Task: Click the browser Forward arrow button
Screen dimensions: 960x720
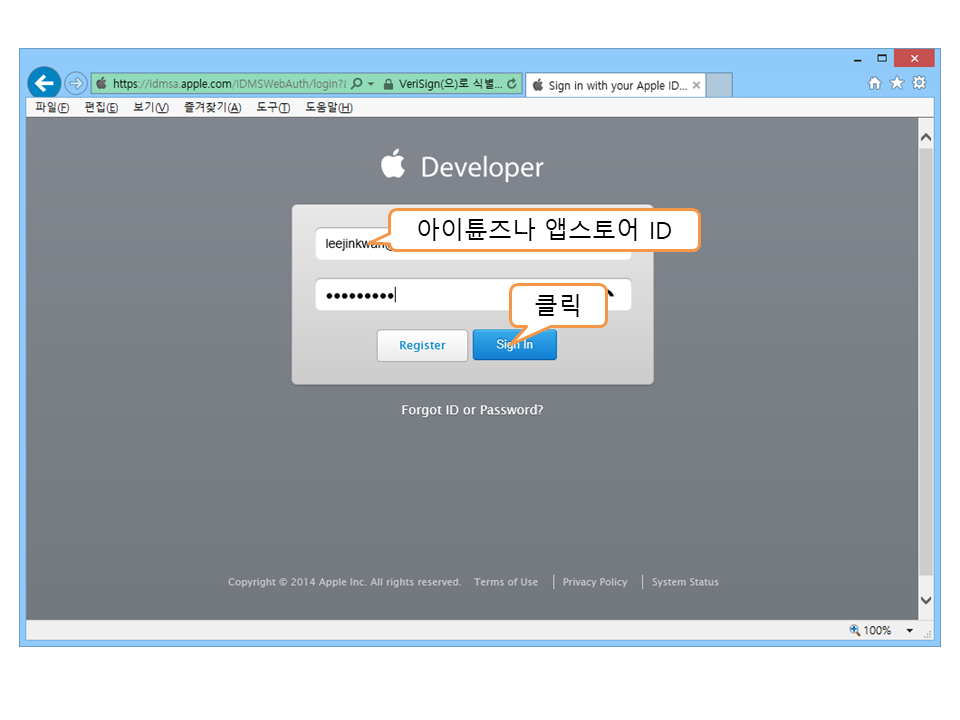Action: [76, 84]
